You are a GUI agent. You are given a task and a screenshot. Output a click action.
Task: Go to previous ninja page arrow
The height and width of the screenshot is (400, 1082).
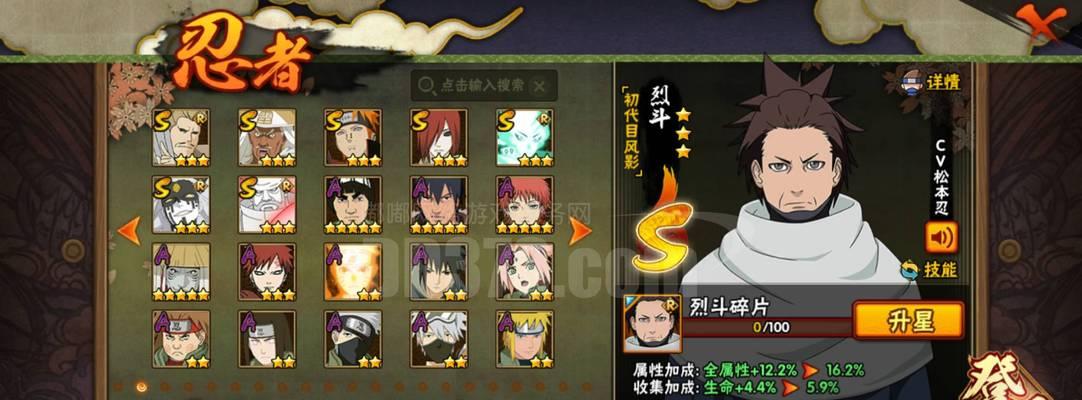click(129, 231)
